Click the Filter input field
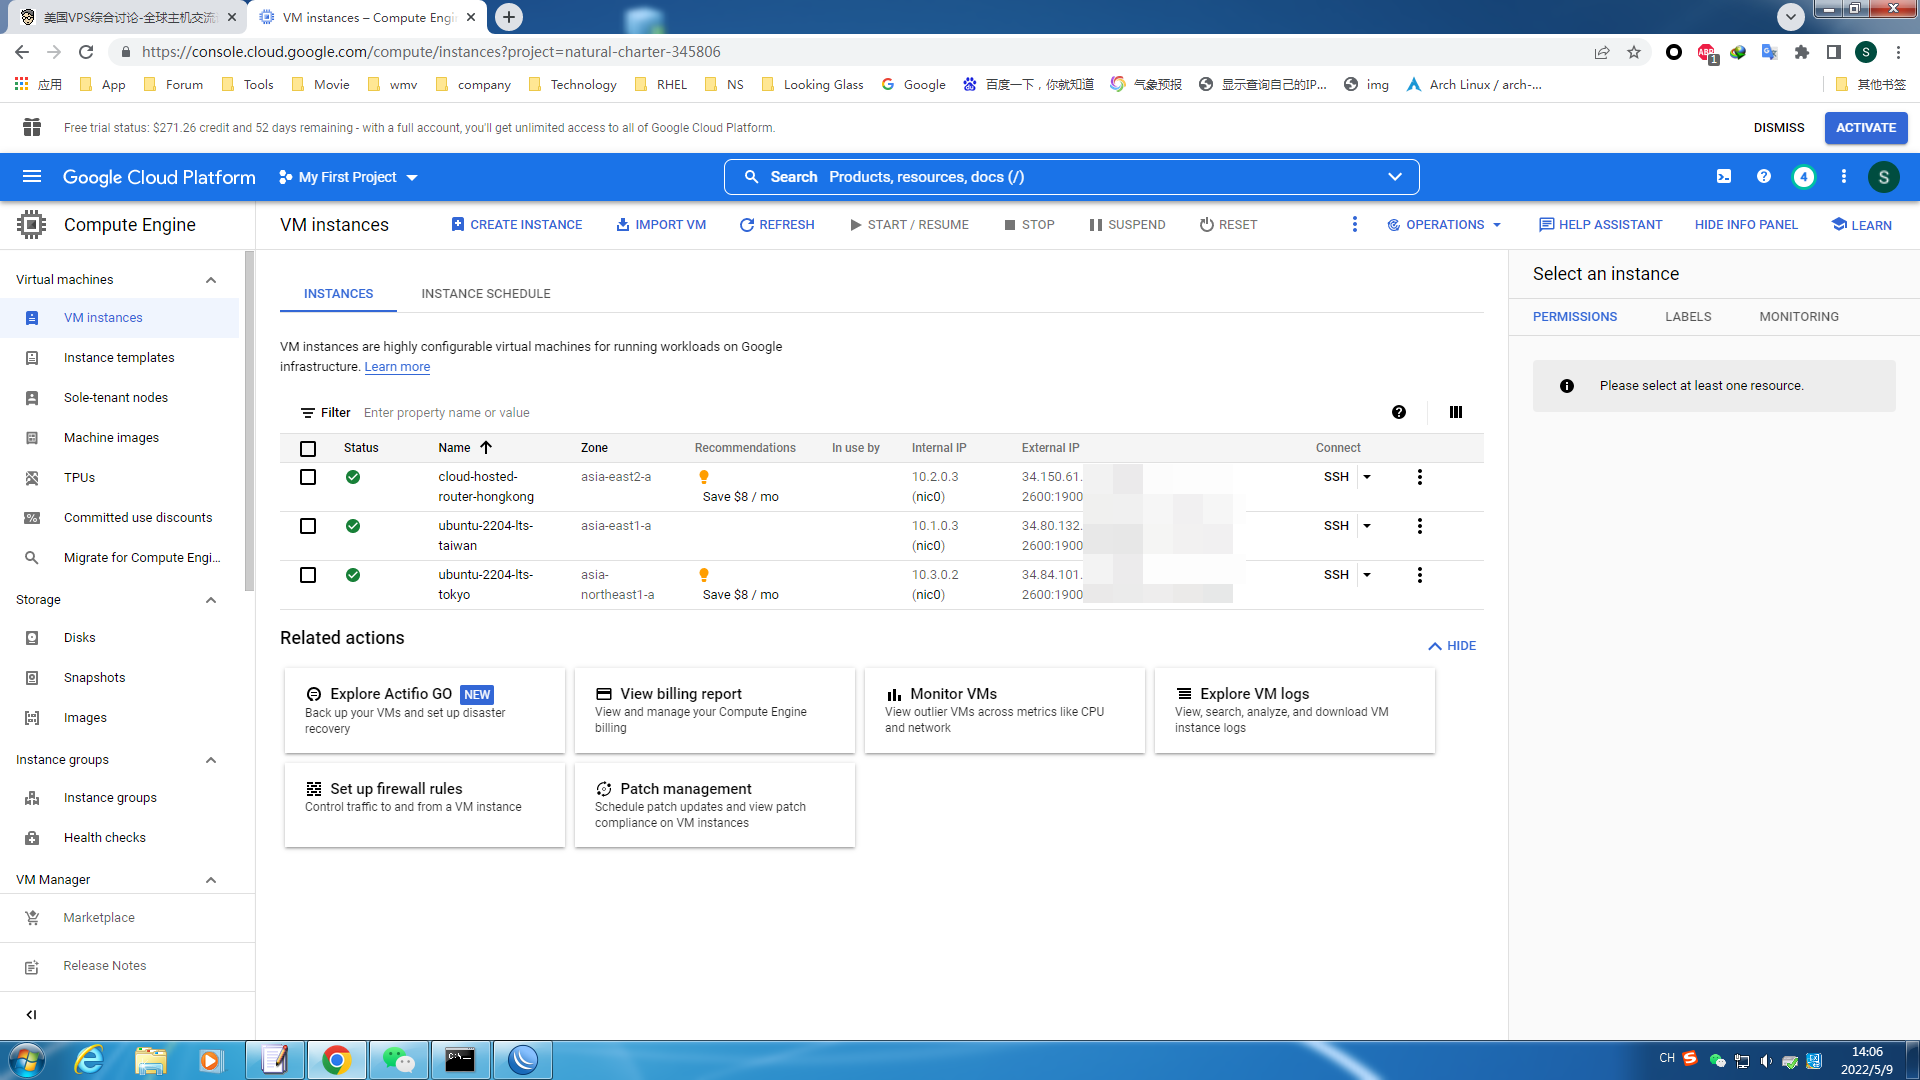 click(526, 413)
